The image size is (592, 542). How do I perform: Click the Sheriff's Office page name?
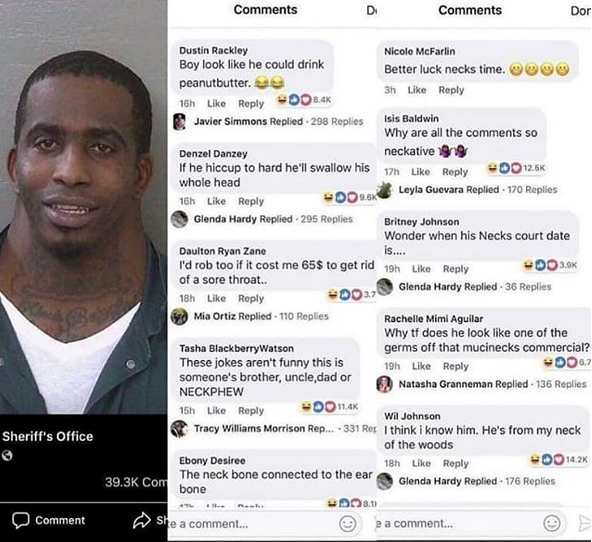(x=48, y=436)
